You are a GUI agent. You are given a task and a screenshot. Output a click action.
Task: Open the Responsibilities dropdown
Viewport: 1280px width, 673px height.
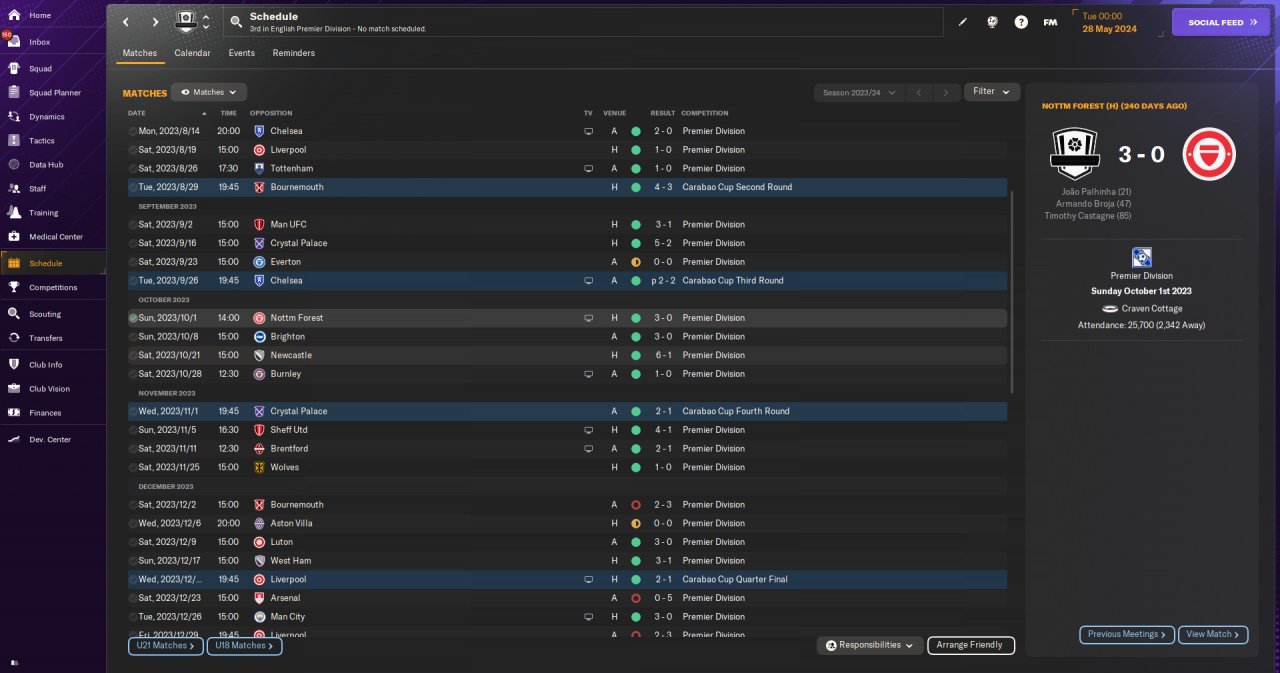click(x=869, y=646)
